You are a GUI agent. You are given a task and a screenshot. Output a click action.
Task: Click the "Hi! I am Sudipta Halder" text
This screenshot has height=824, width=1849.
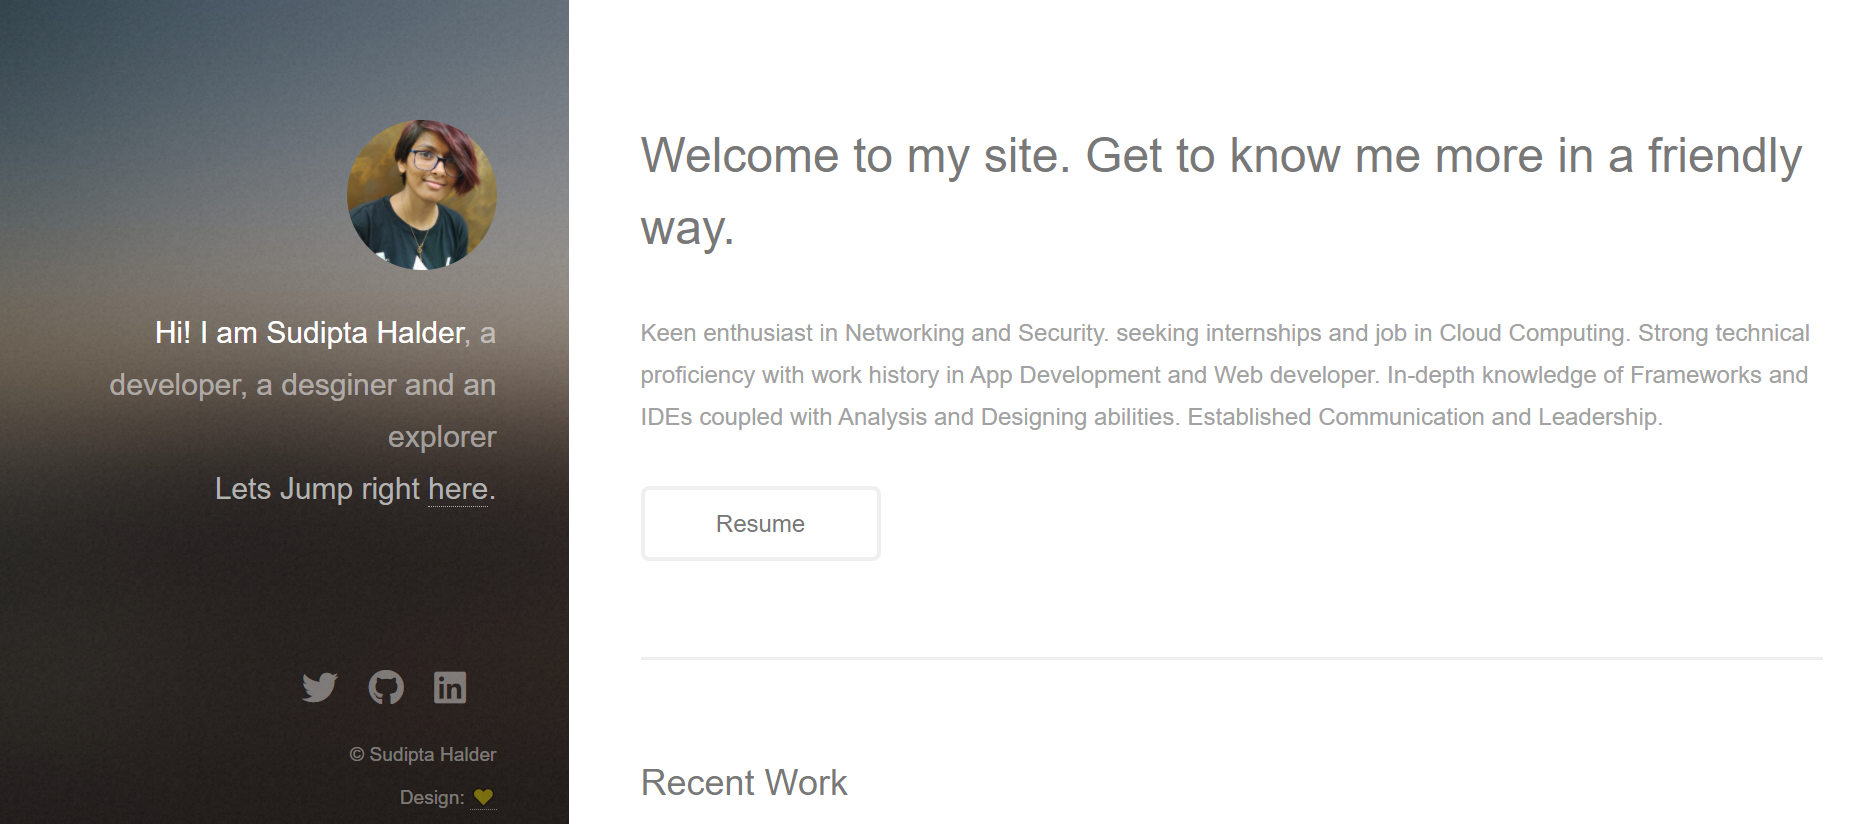310,333
